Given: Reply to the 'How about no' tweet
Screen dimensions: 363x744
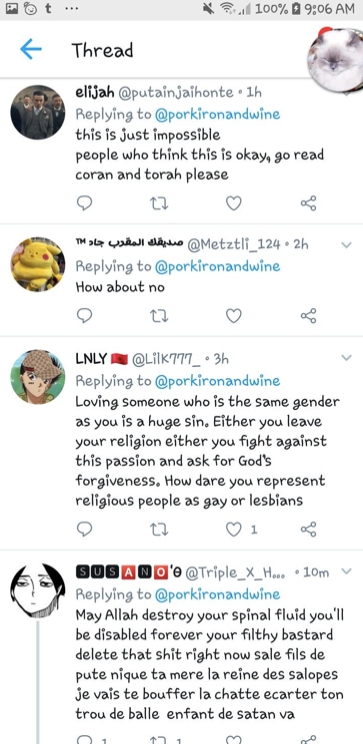Looking at the screenshot, I should coord(84,316).
